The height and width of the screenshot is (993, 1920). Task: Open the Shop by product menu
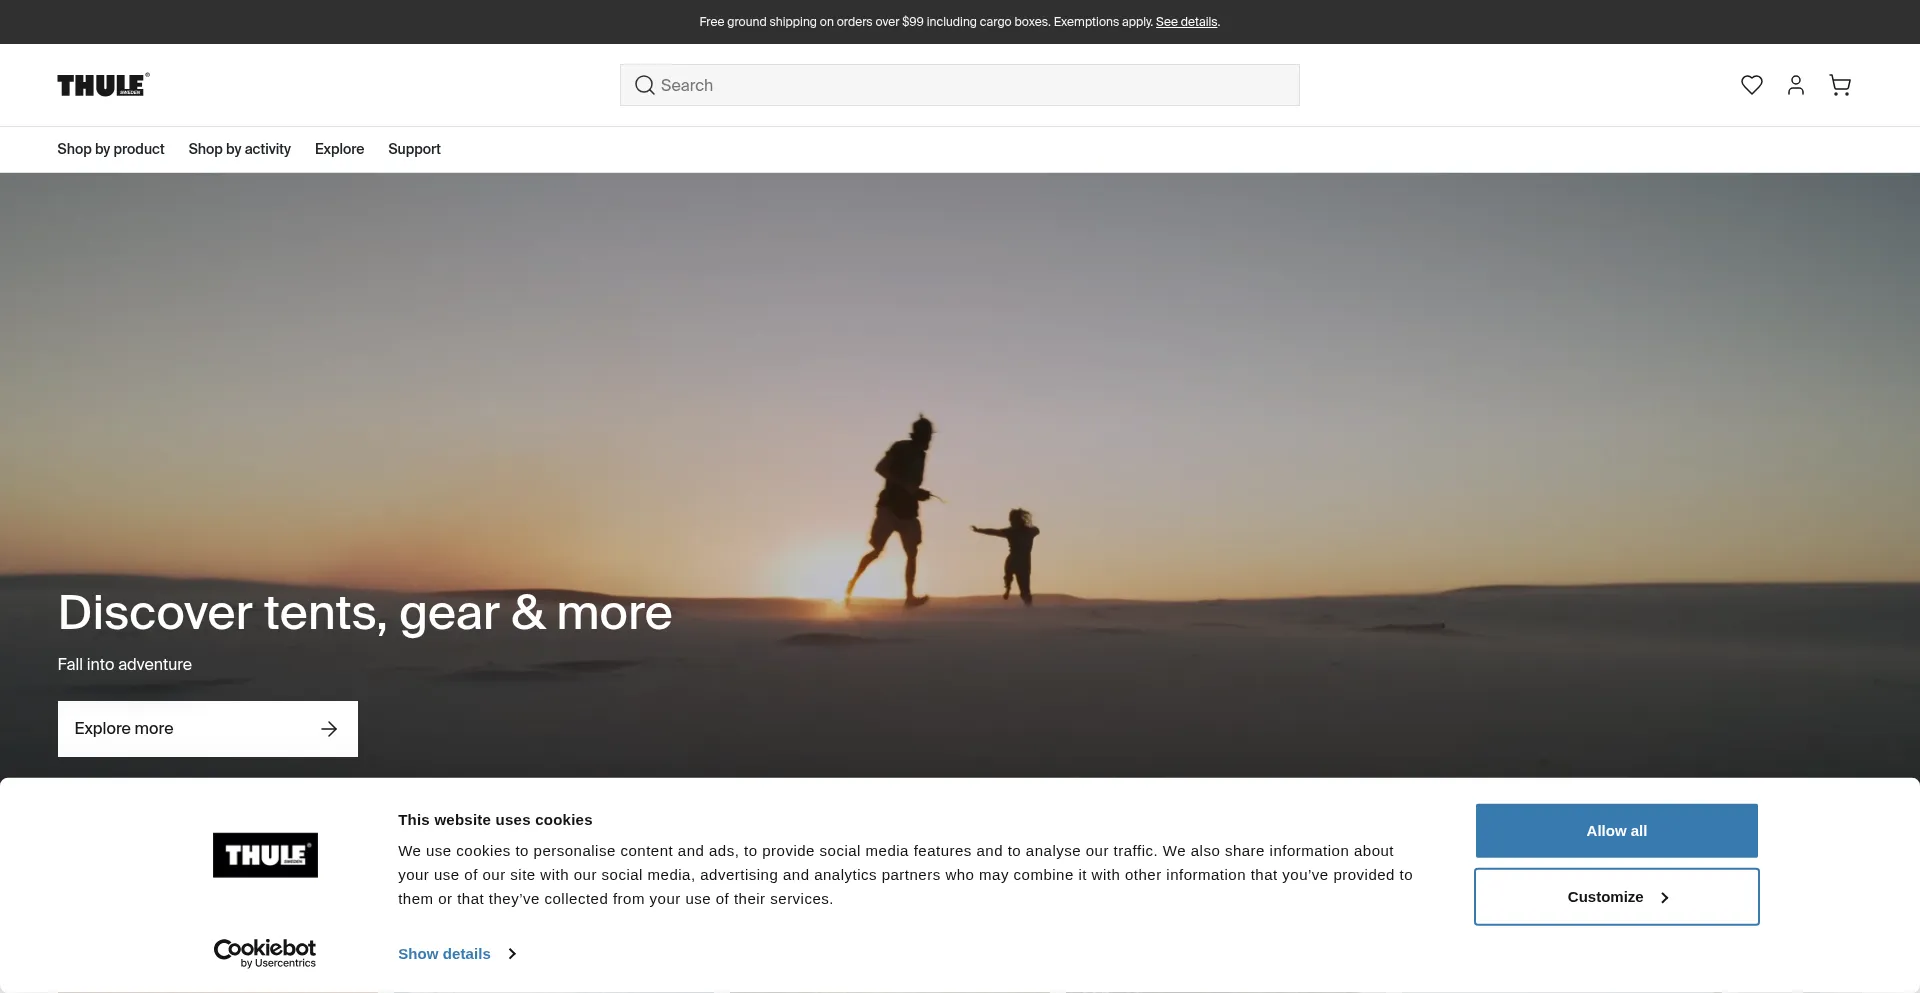110,149
